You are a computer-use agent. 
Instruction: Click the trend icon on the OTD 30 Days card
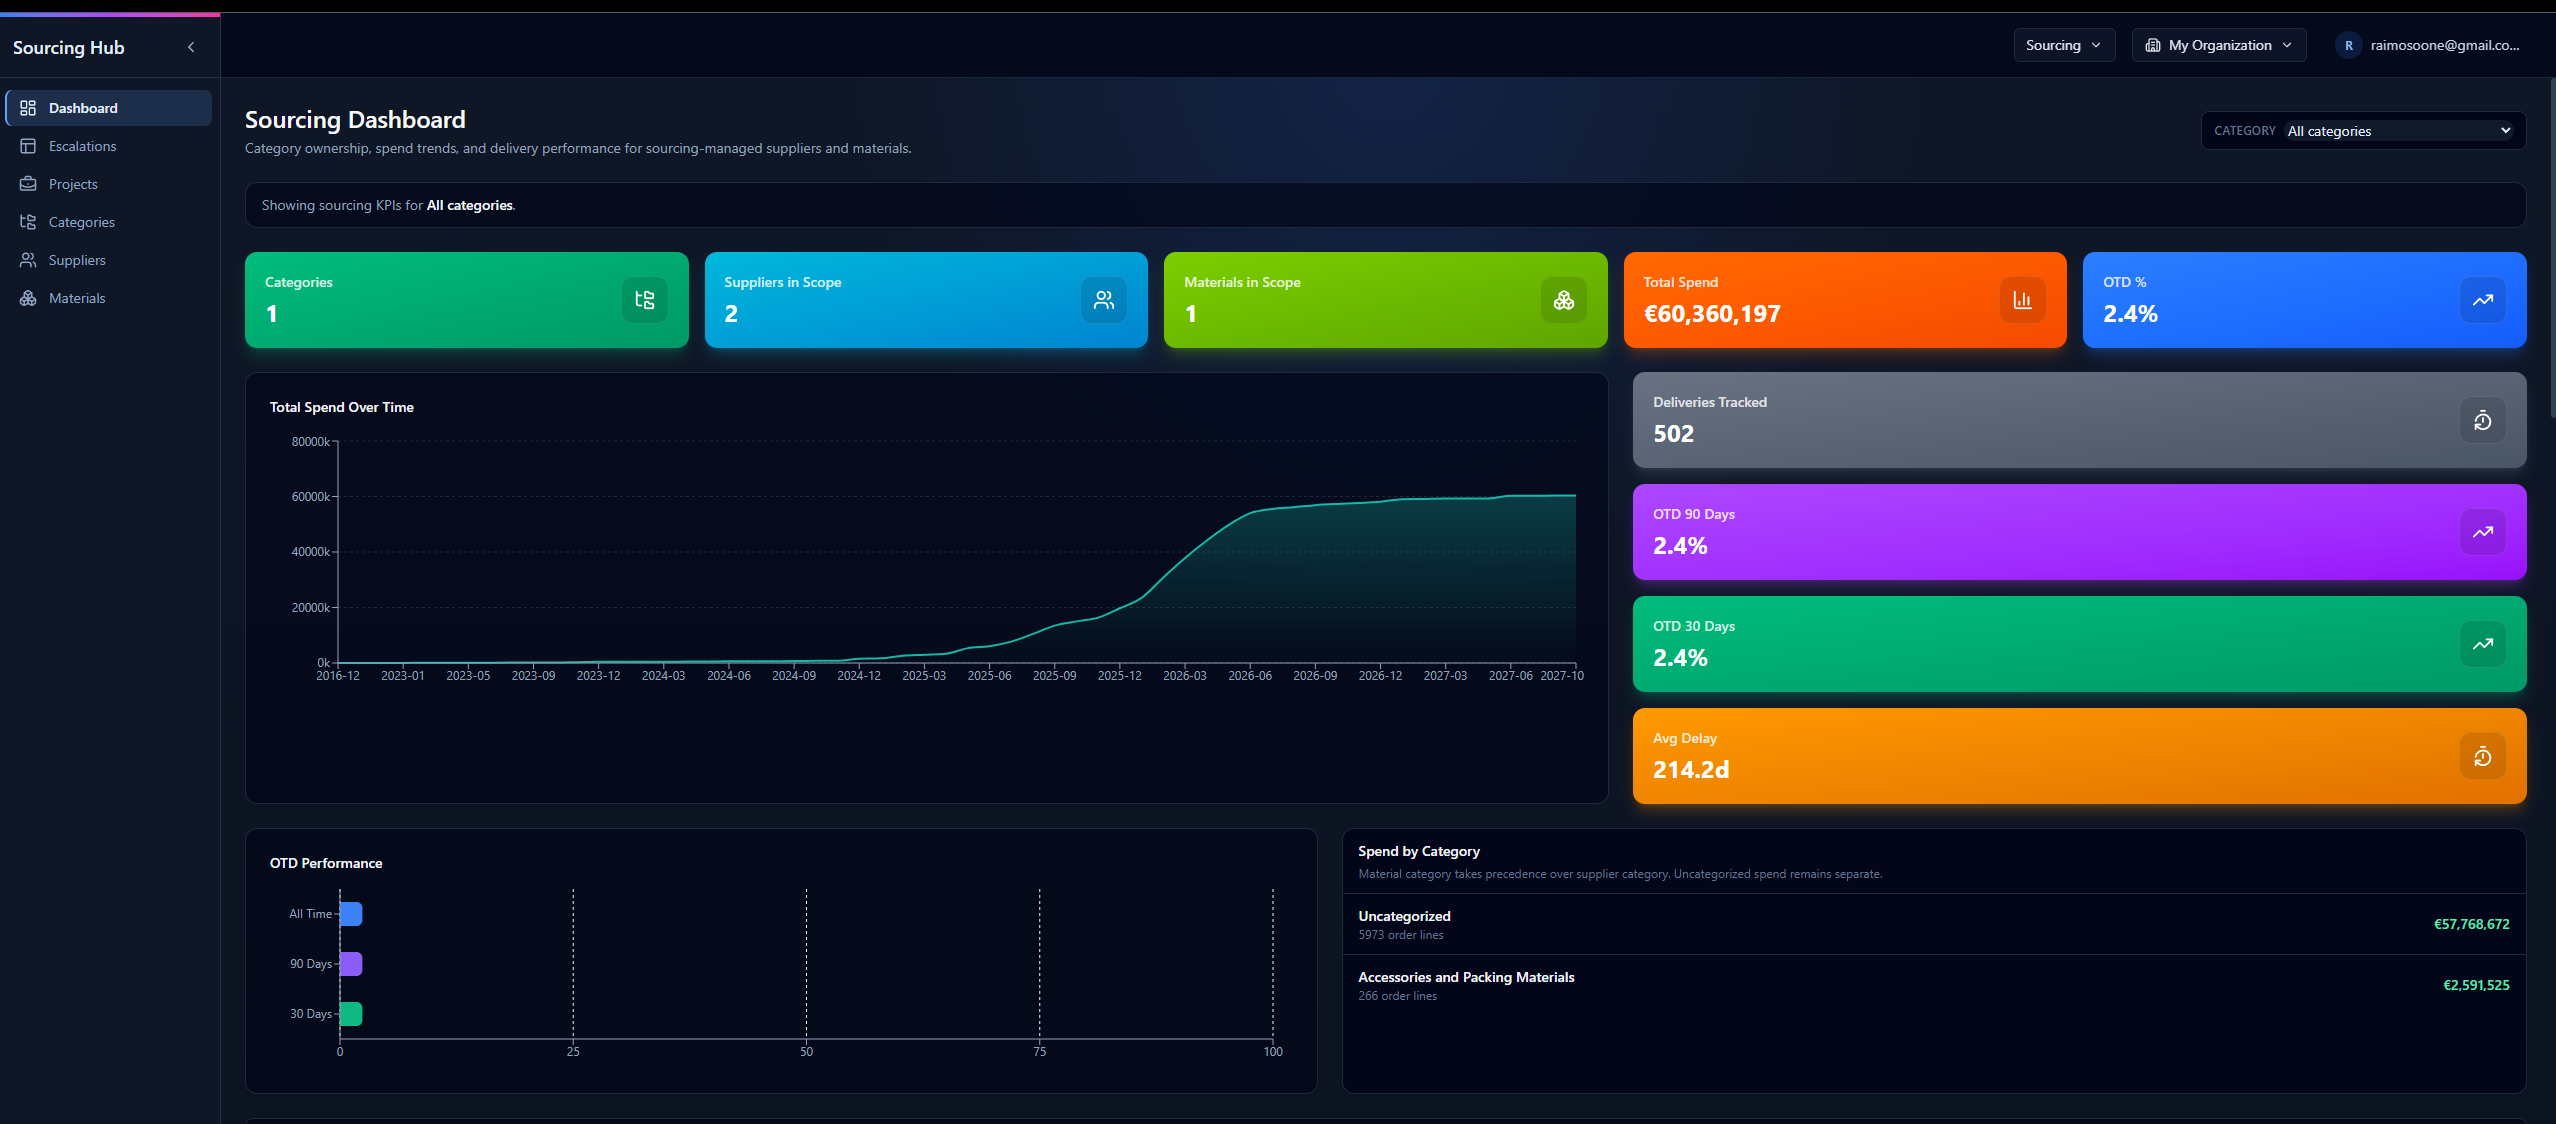2483,644
